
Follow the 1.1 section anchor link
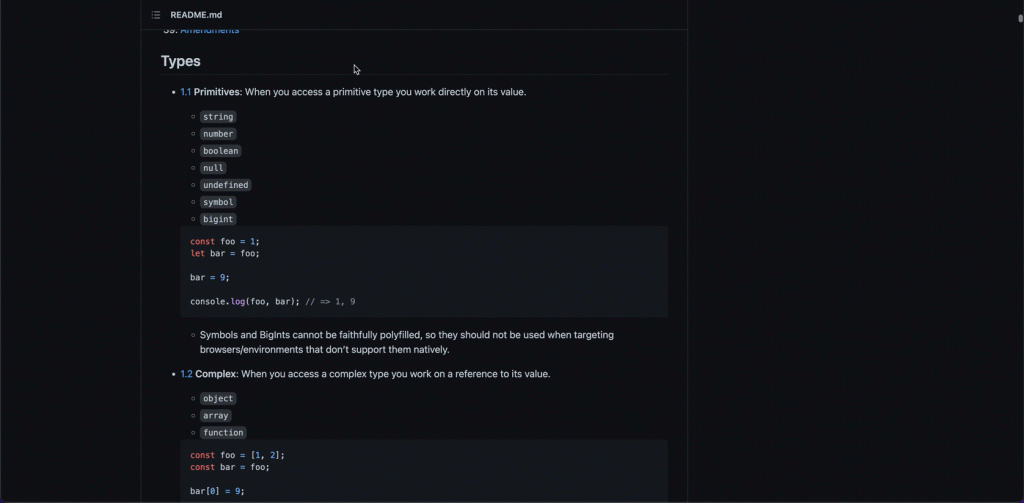click(186, 92)
